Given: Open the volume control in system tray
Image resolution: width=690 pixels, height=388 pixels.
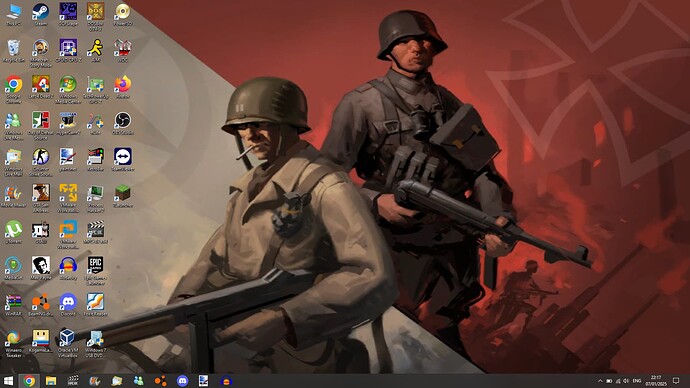Looking at the screenshot, I should [x=626, y=381].
